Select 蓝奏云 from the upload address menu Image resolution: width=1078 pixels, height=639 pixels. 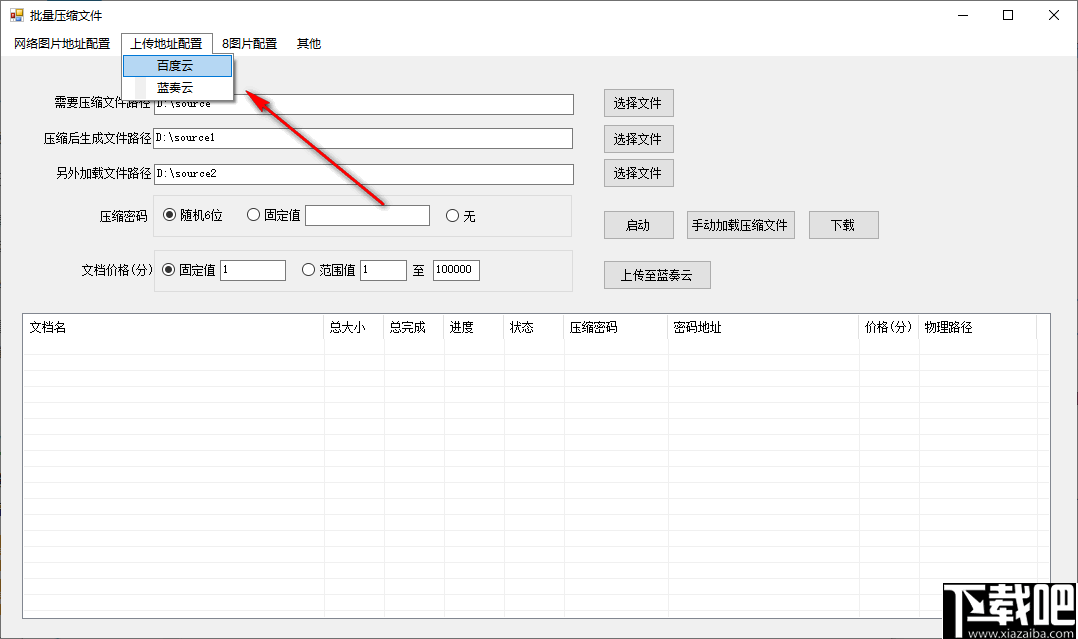point(176,87)
